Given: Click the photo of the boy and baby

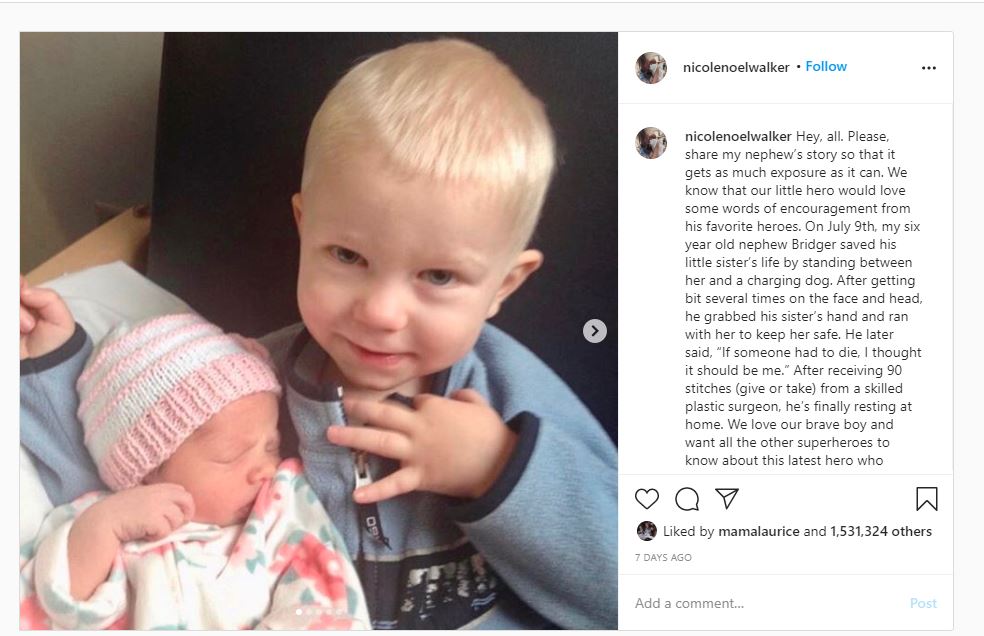Looking at the screenshot, I should (319, 331).
